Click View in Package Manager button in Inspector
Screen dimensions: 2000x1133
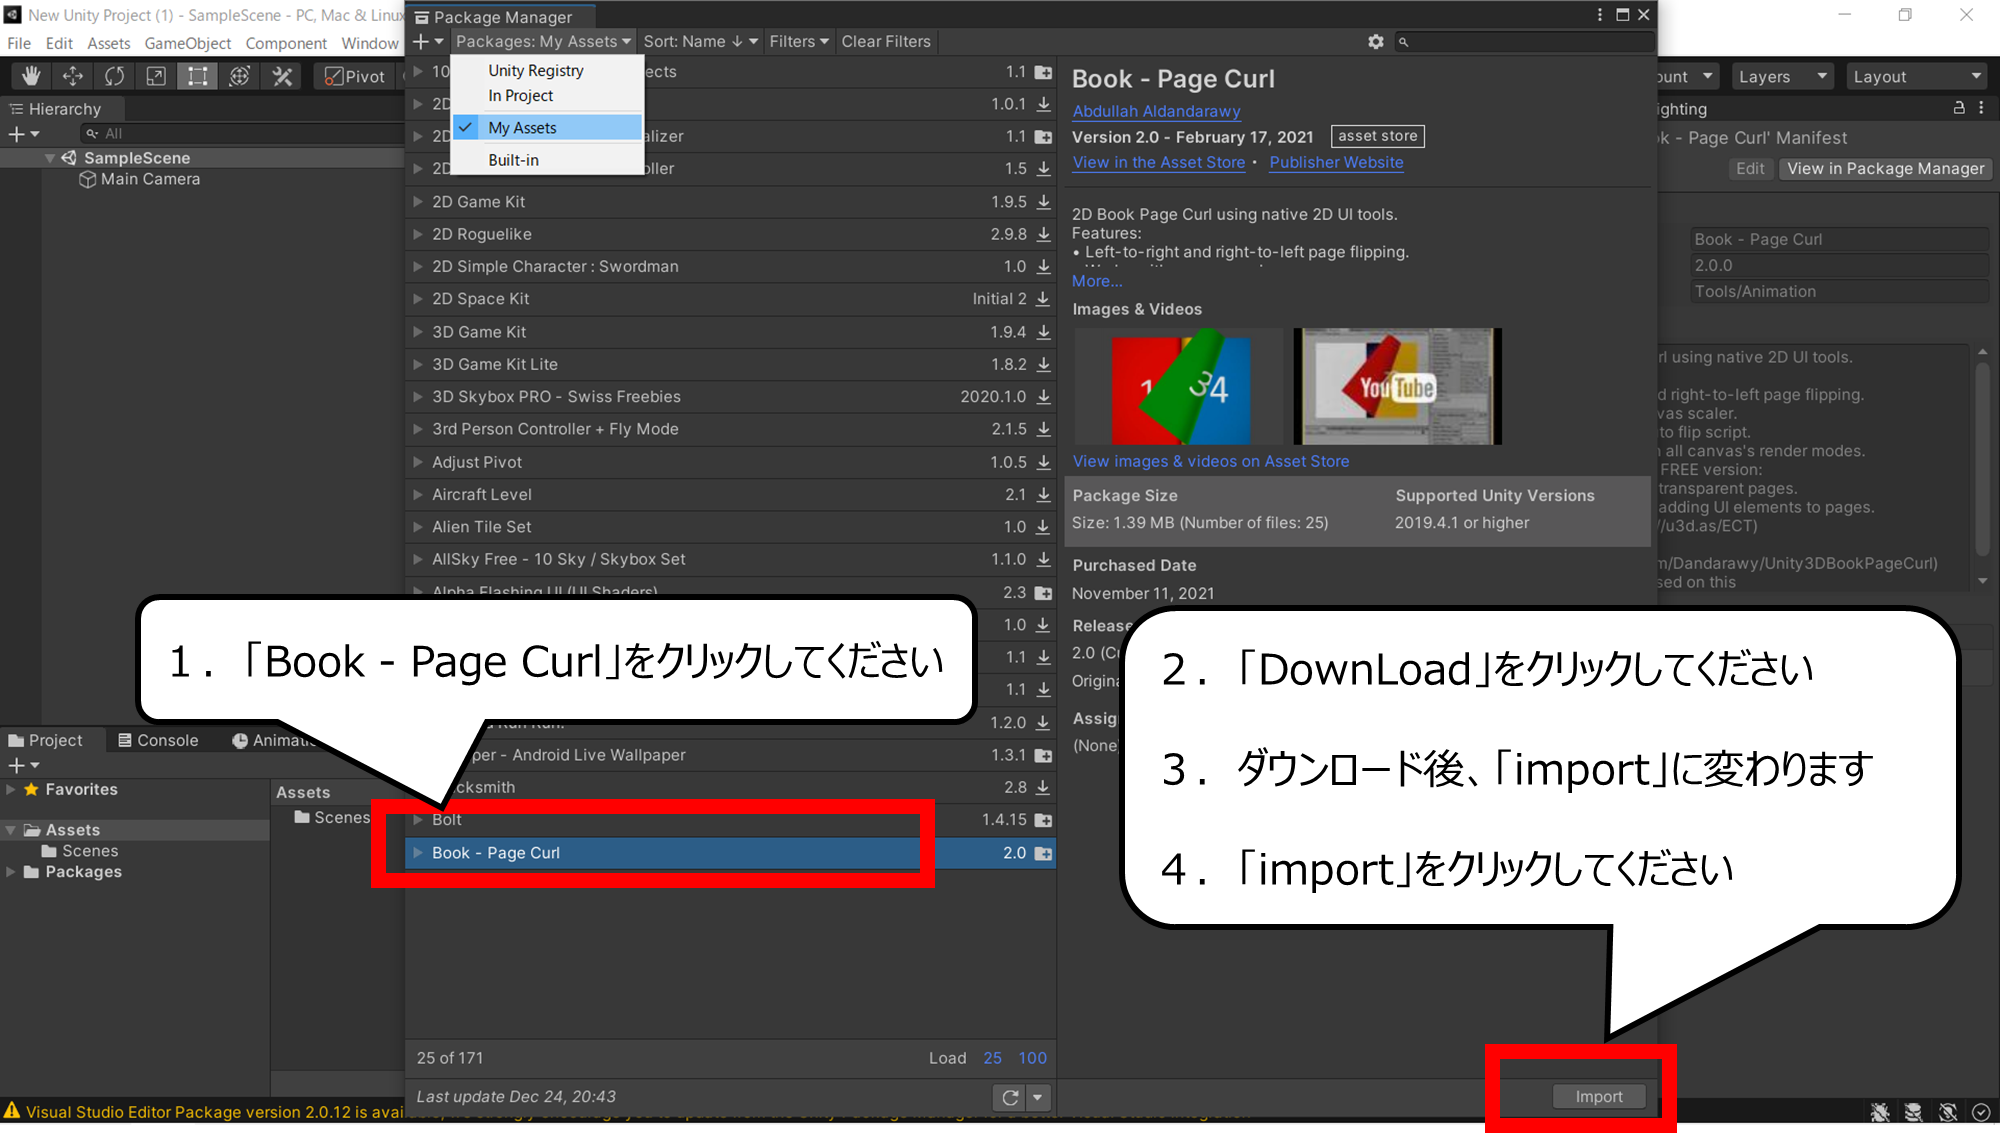(x=1885, y=168)
